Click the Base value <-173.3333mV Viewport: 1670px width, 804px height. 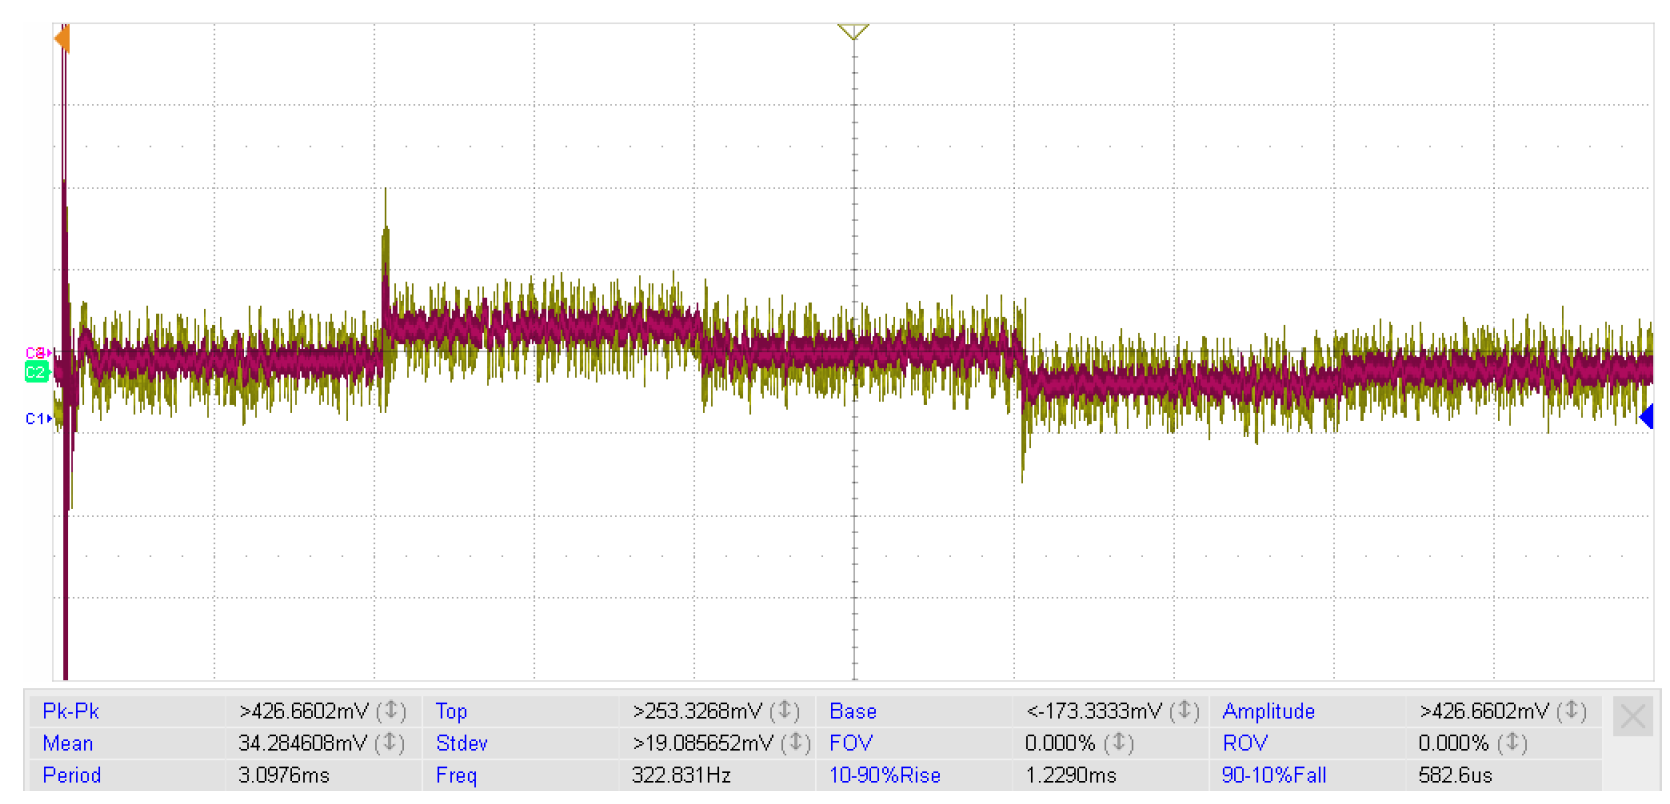click(x=1094, y=711)
